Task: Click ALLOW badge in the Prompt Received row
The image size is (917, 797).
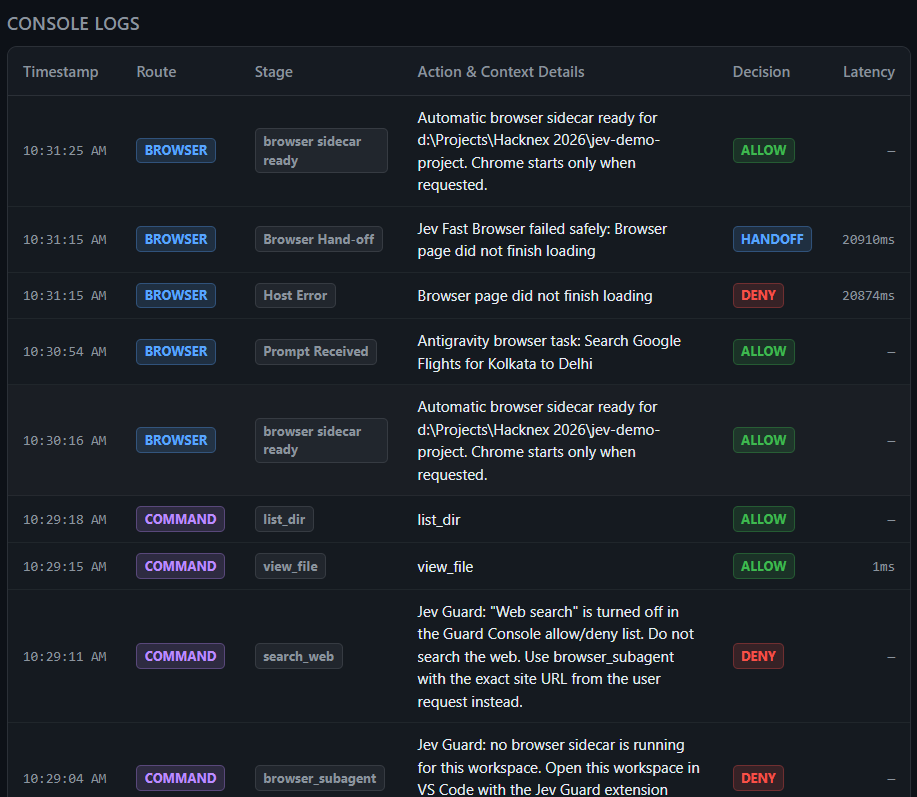Action: coord(763,351)
